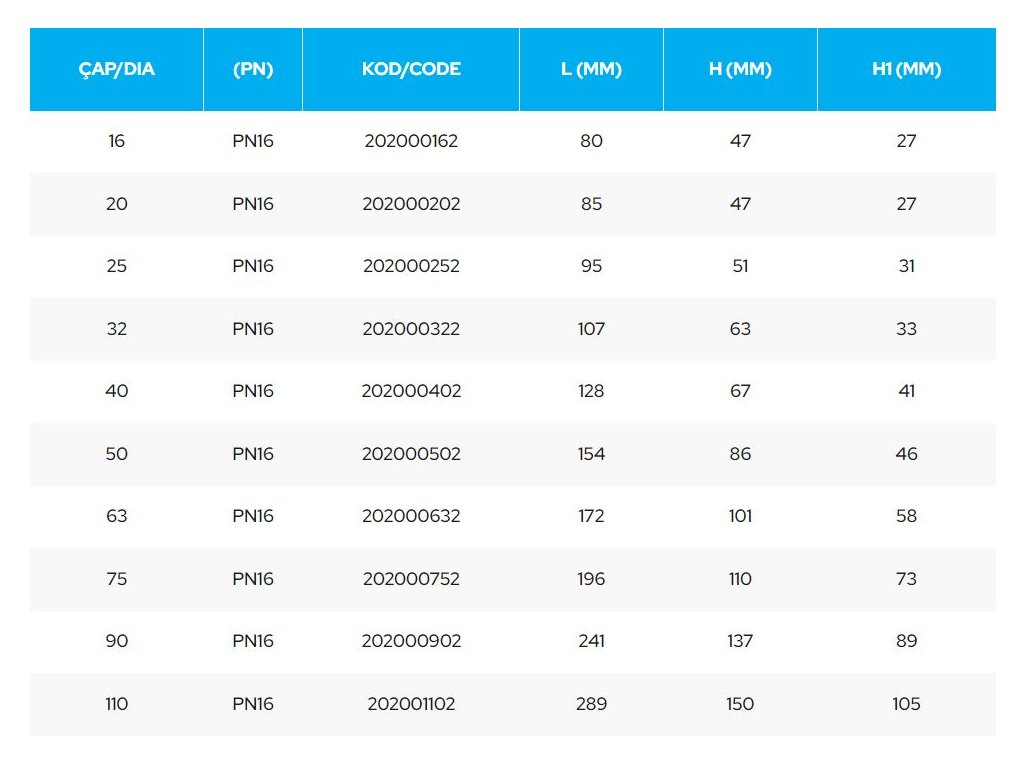Click diameter value 50 in first column

(x=116, y=453)
